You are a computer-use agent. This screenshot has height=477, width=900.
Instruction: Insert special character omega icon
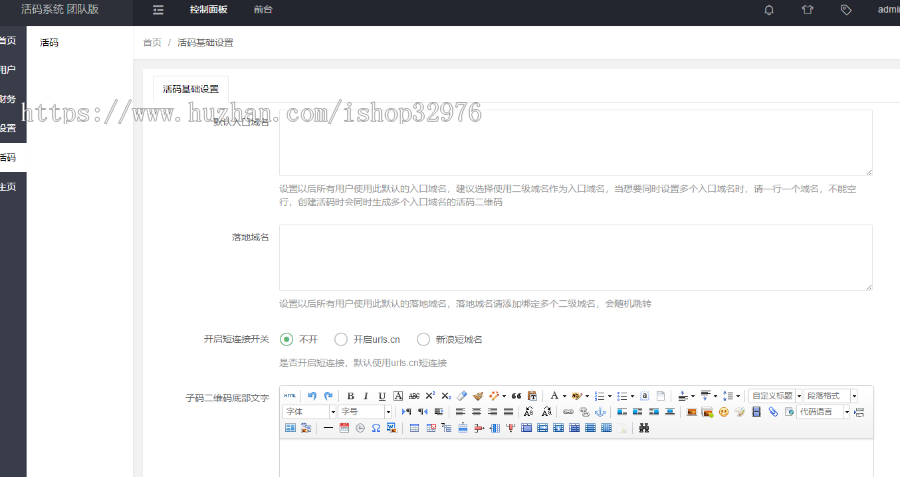pos(376,428)
